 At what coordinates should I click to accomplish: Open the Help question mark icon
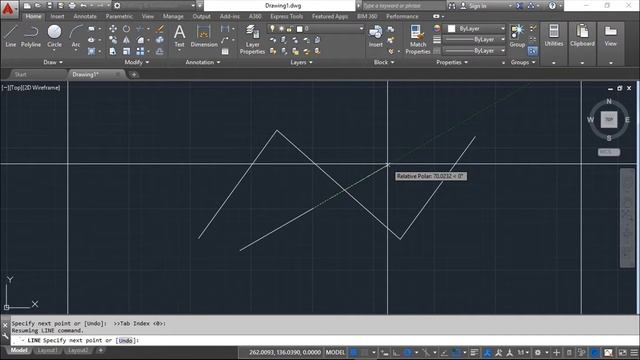pyautogui.click(x=552, y=6)
